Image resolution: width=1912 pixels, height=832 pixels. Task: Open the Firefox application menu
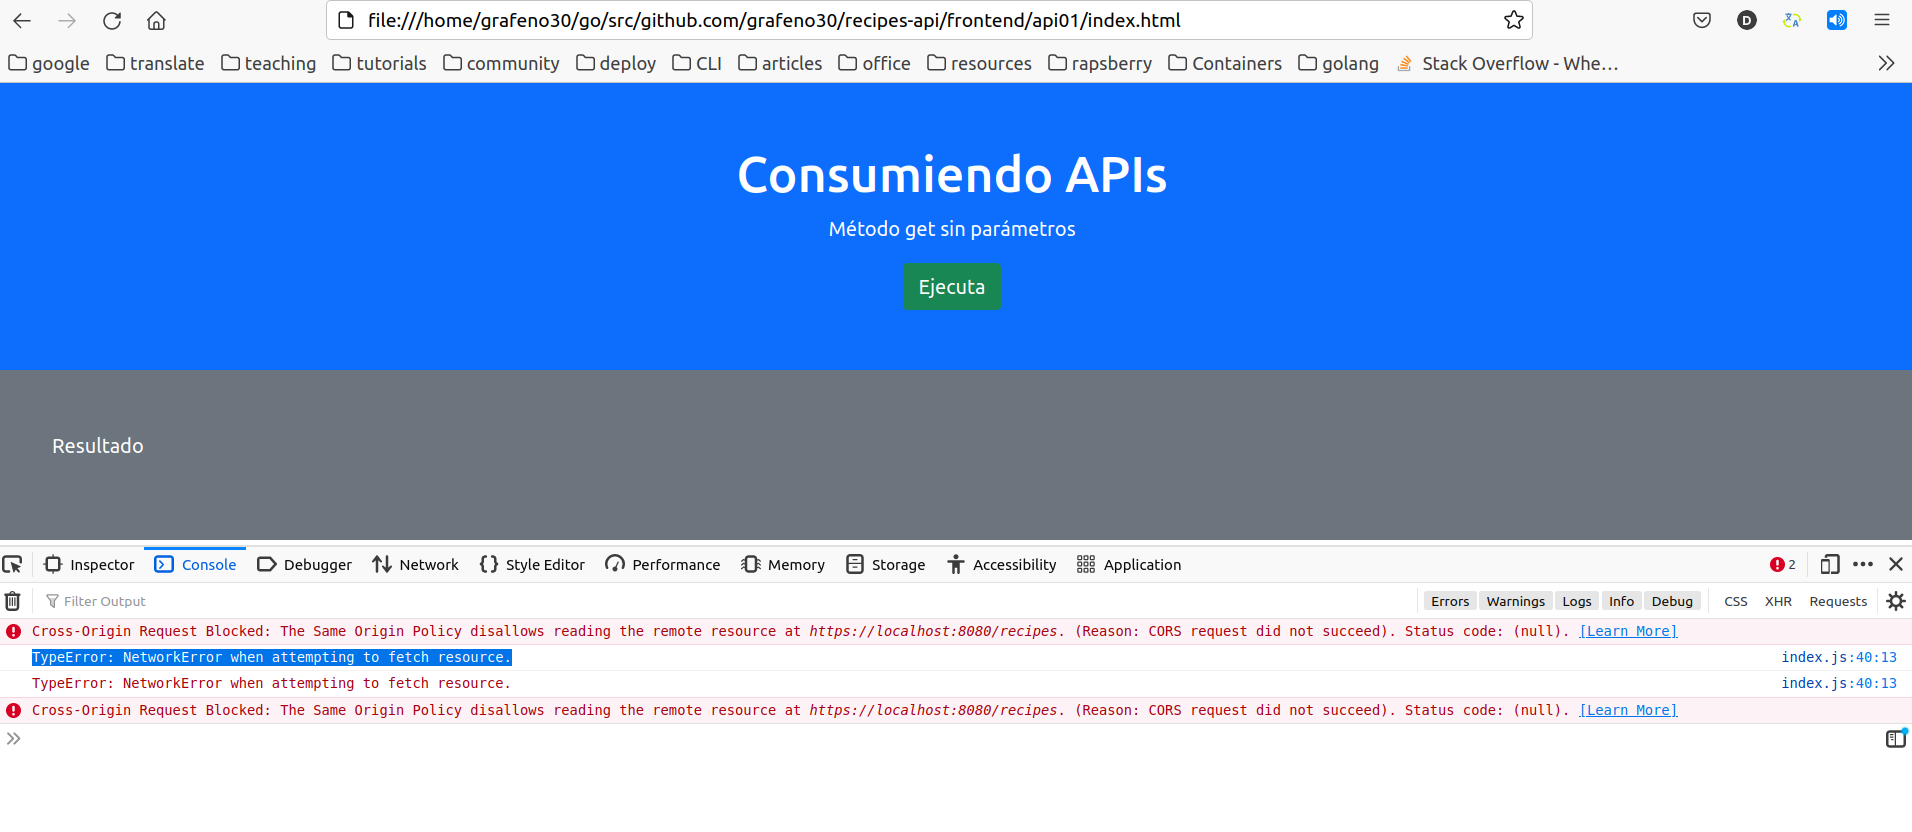click(x=1882, y=20)
